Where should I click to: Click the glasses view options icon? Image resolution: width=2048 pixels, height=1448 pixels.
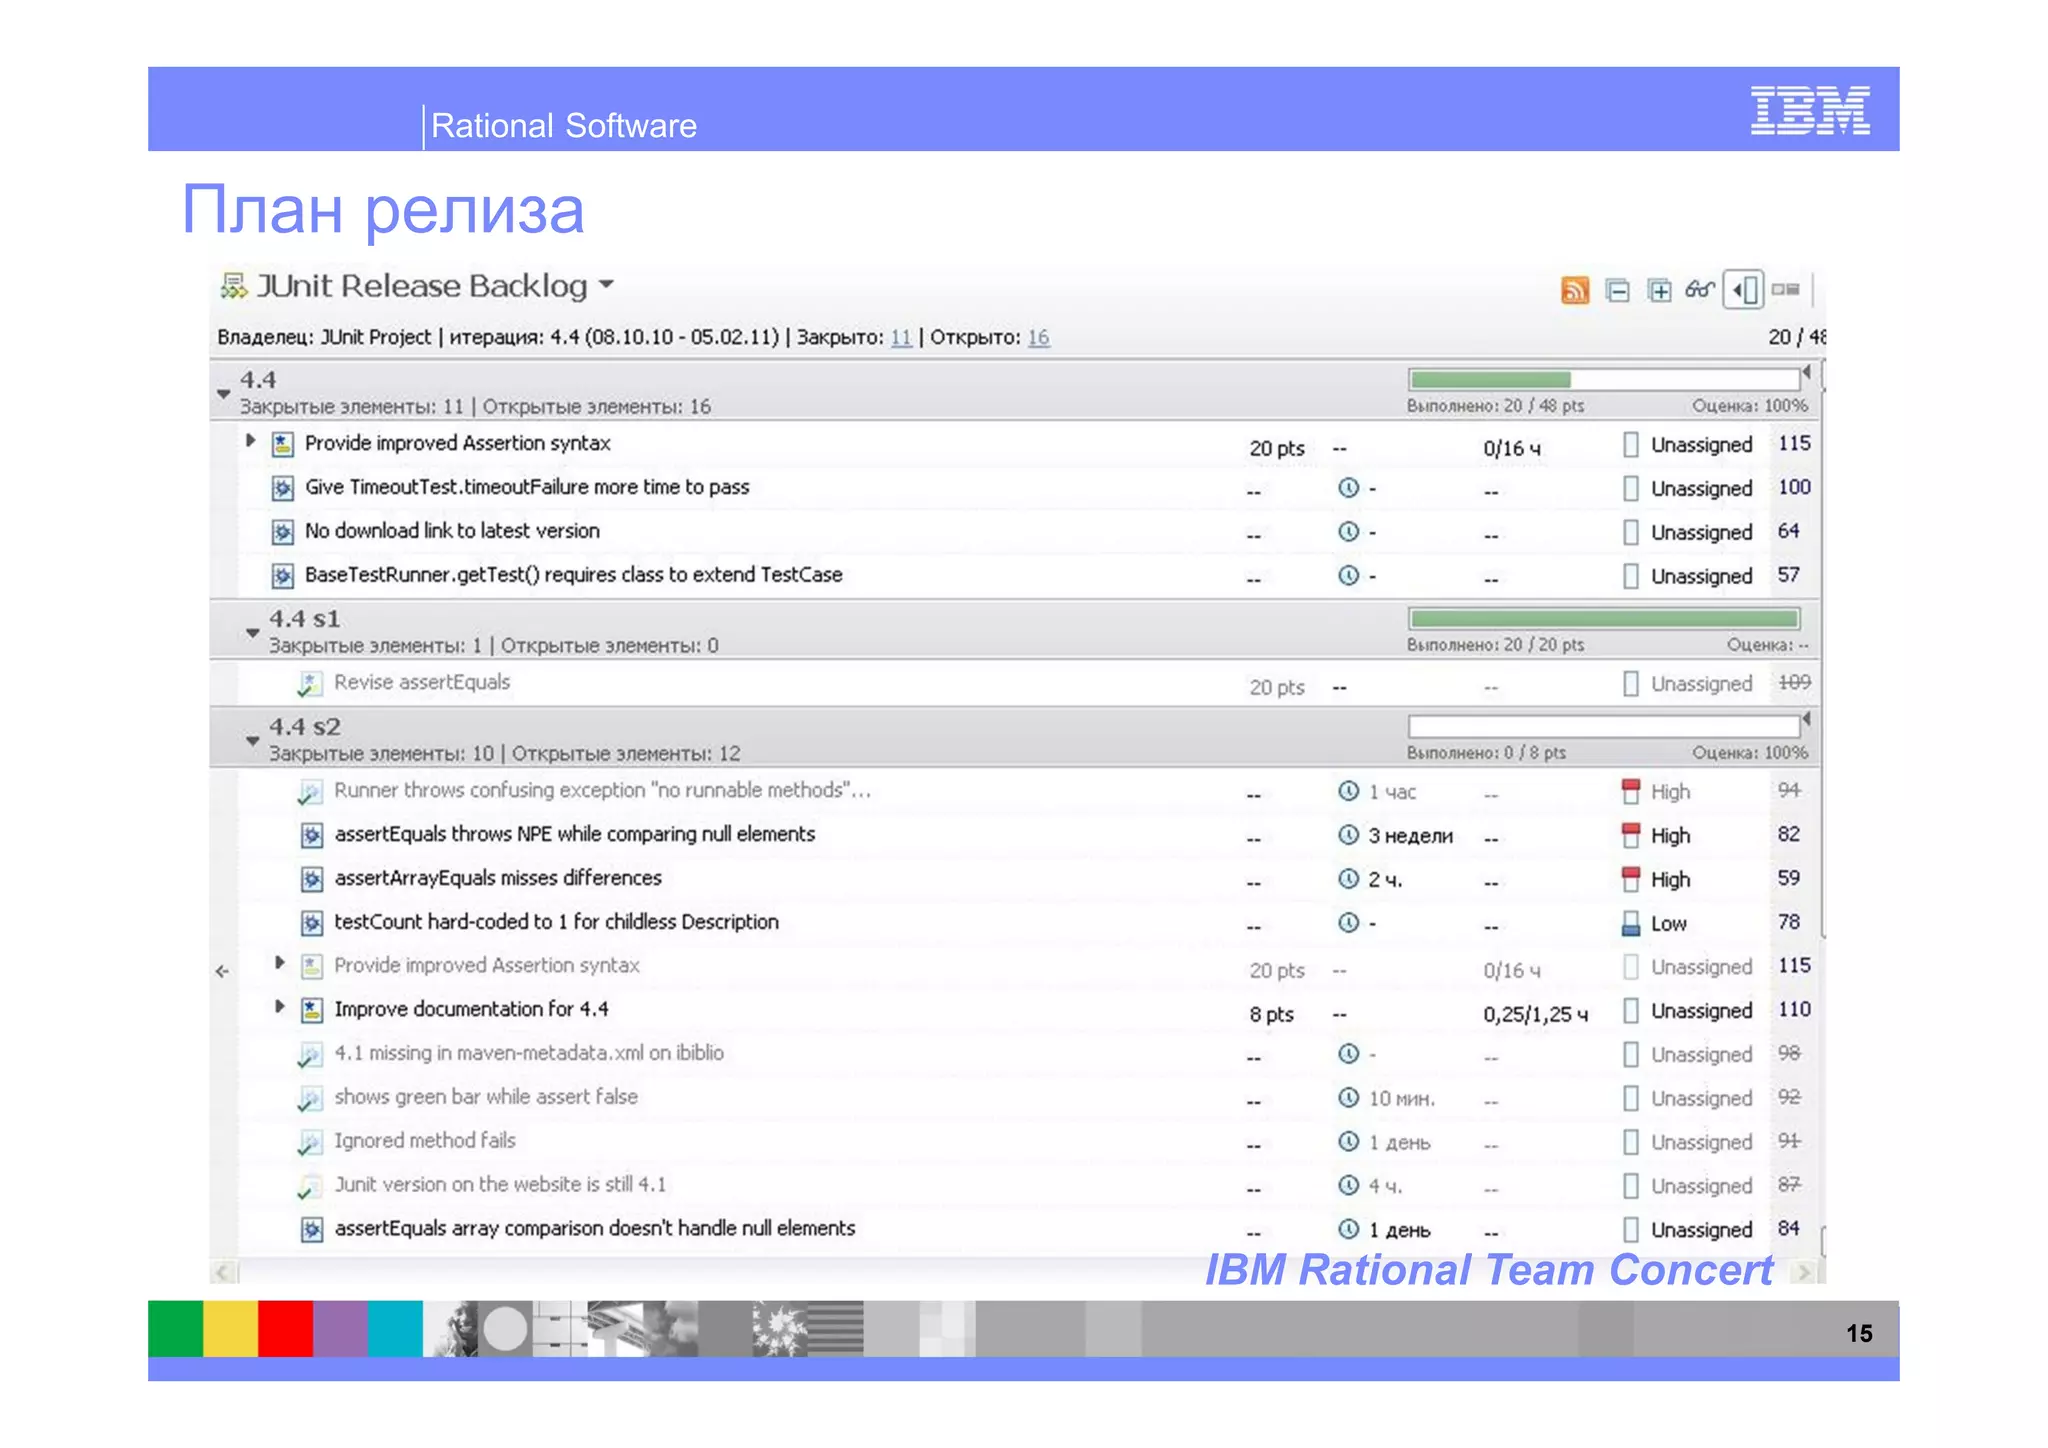tap(1700, 290)
